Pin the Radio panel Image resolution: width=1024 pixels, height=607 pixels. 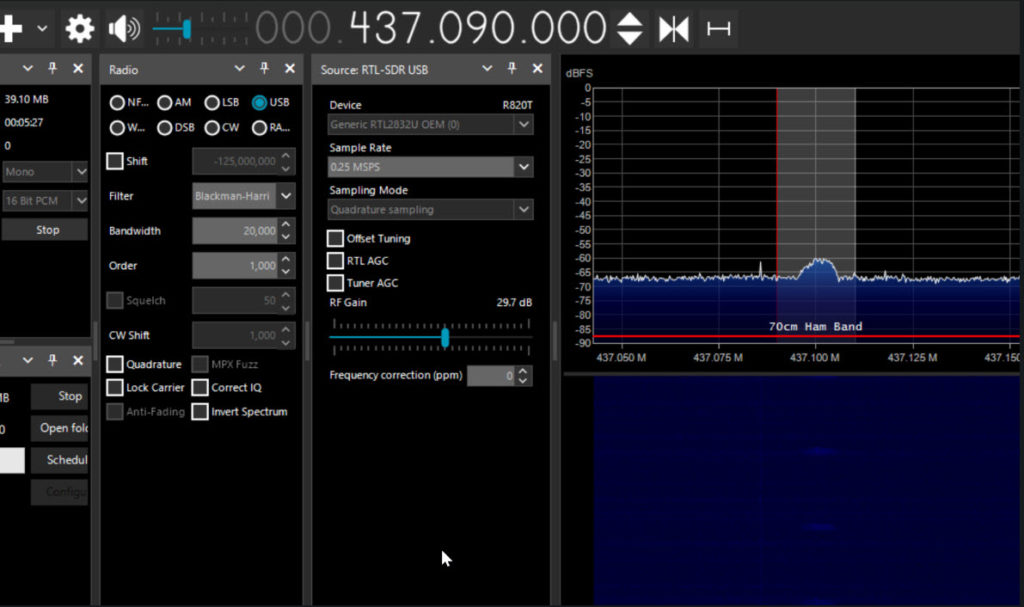[264, 69]
